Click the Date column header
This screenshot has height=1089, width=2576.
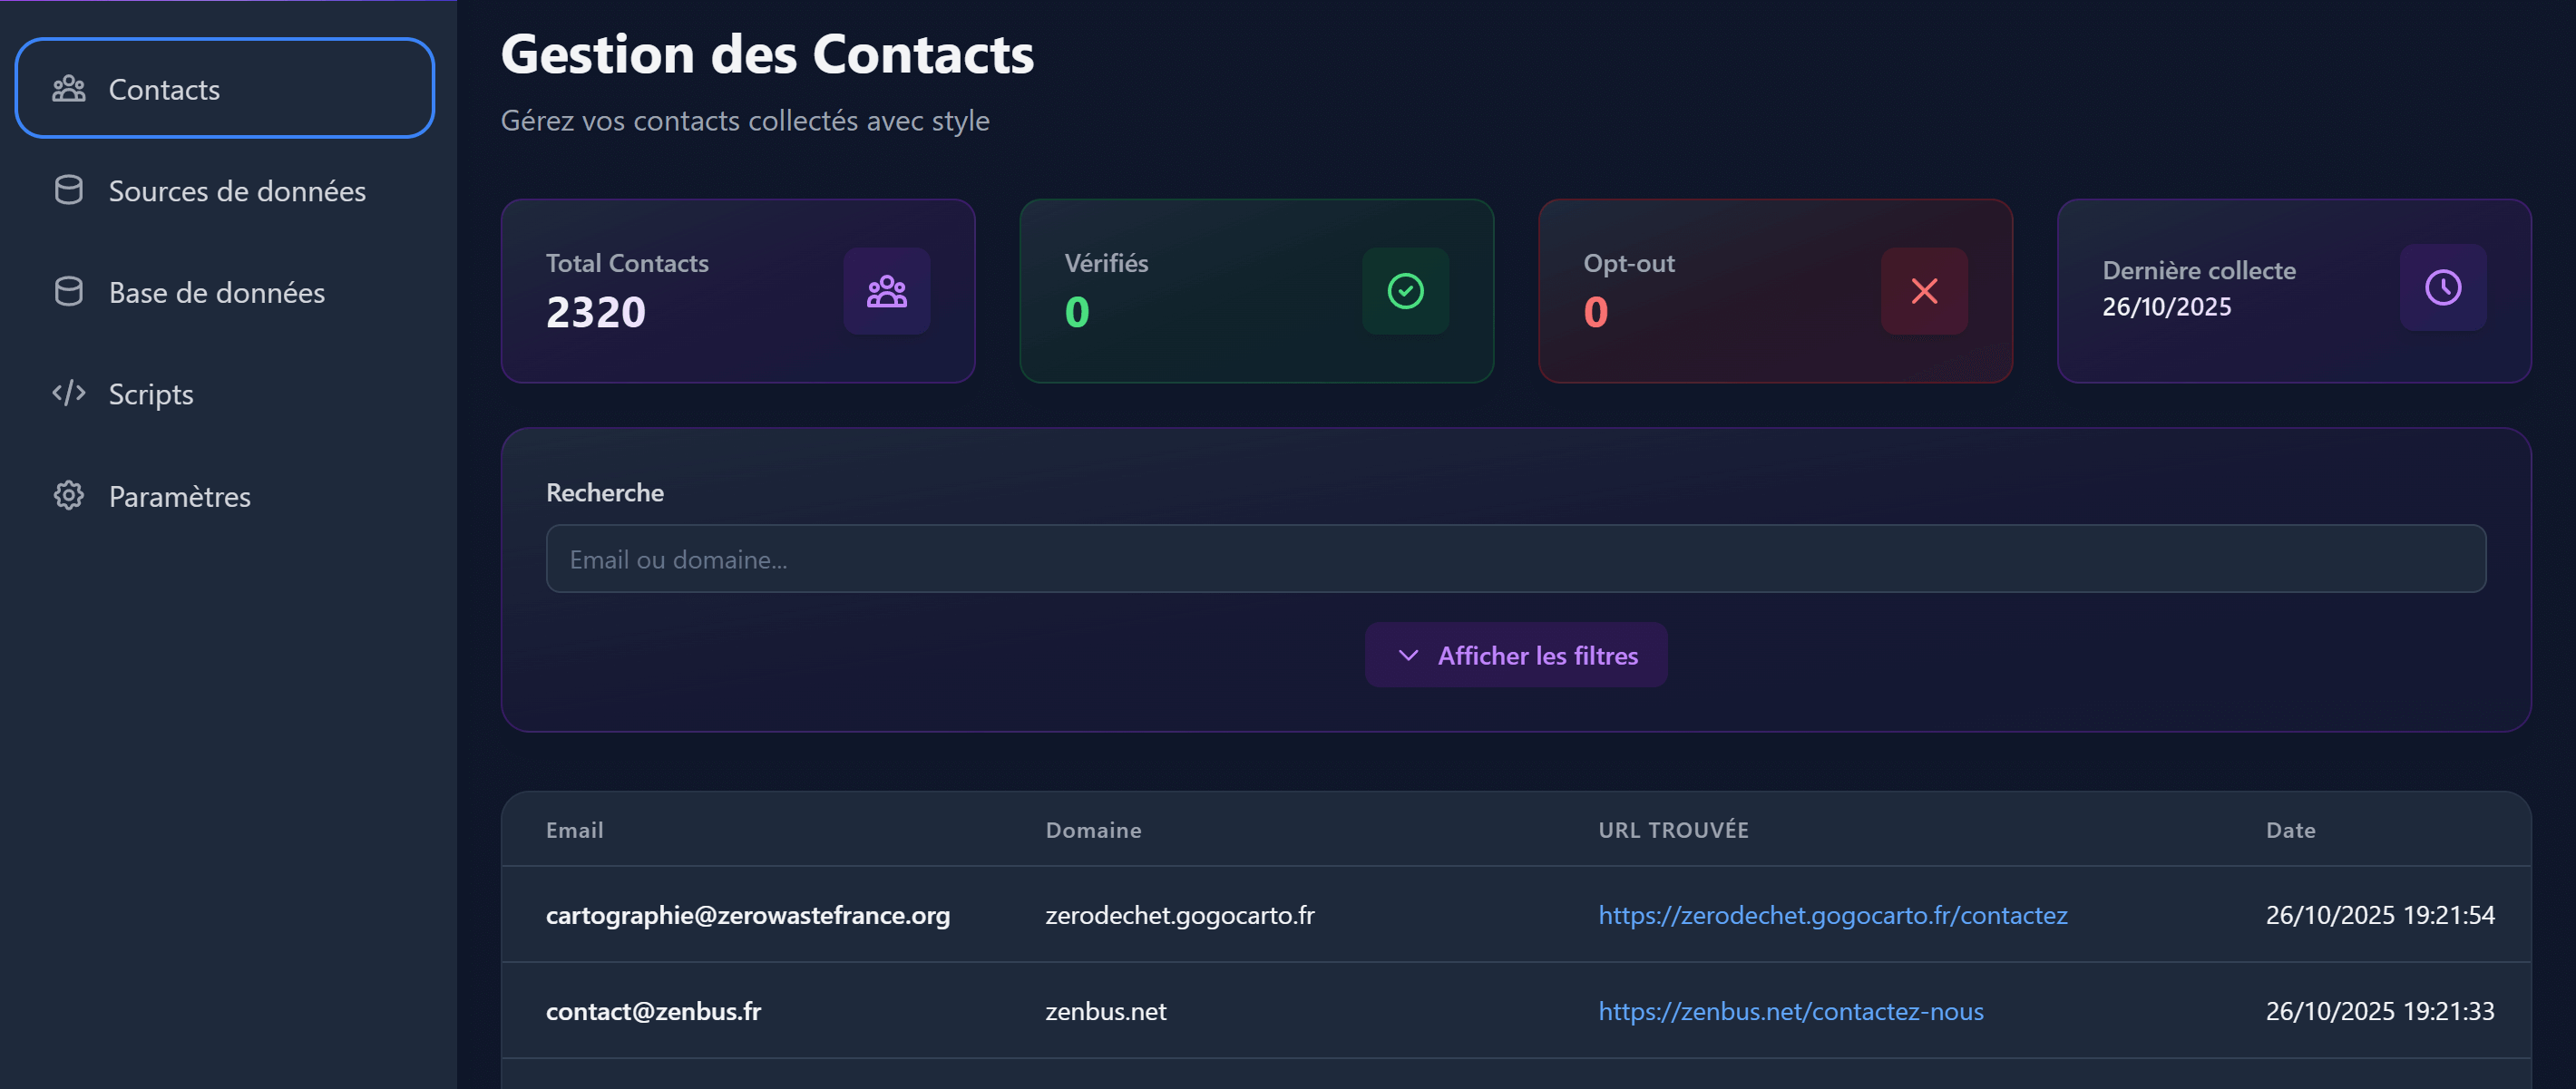tap(2290, 830)
